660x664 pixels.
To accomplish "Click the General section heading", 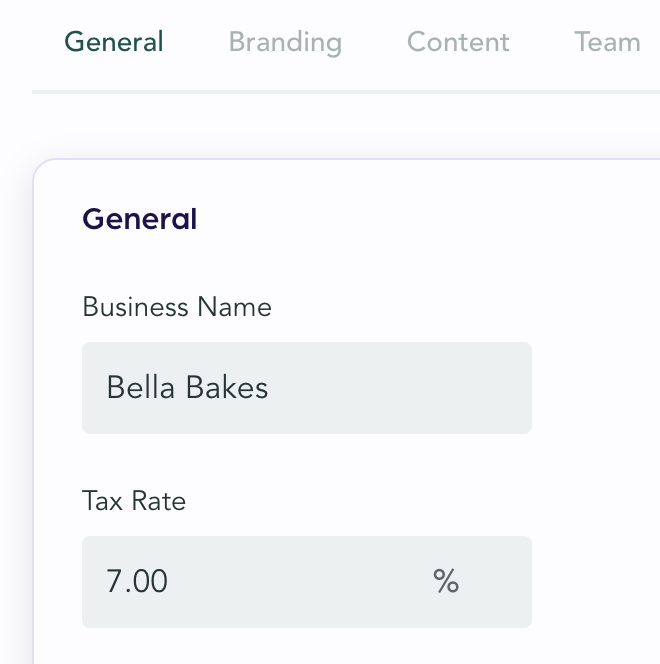I will click(x=139, y=219).
